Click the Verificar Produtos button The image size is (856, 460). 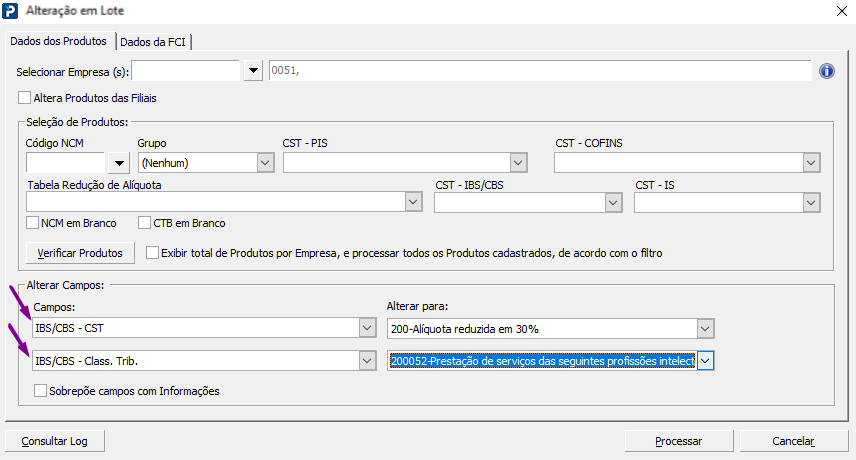[80, 253]
